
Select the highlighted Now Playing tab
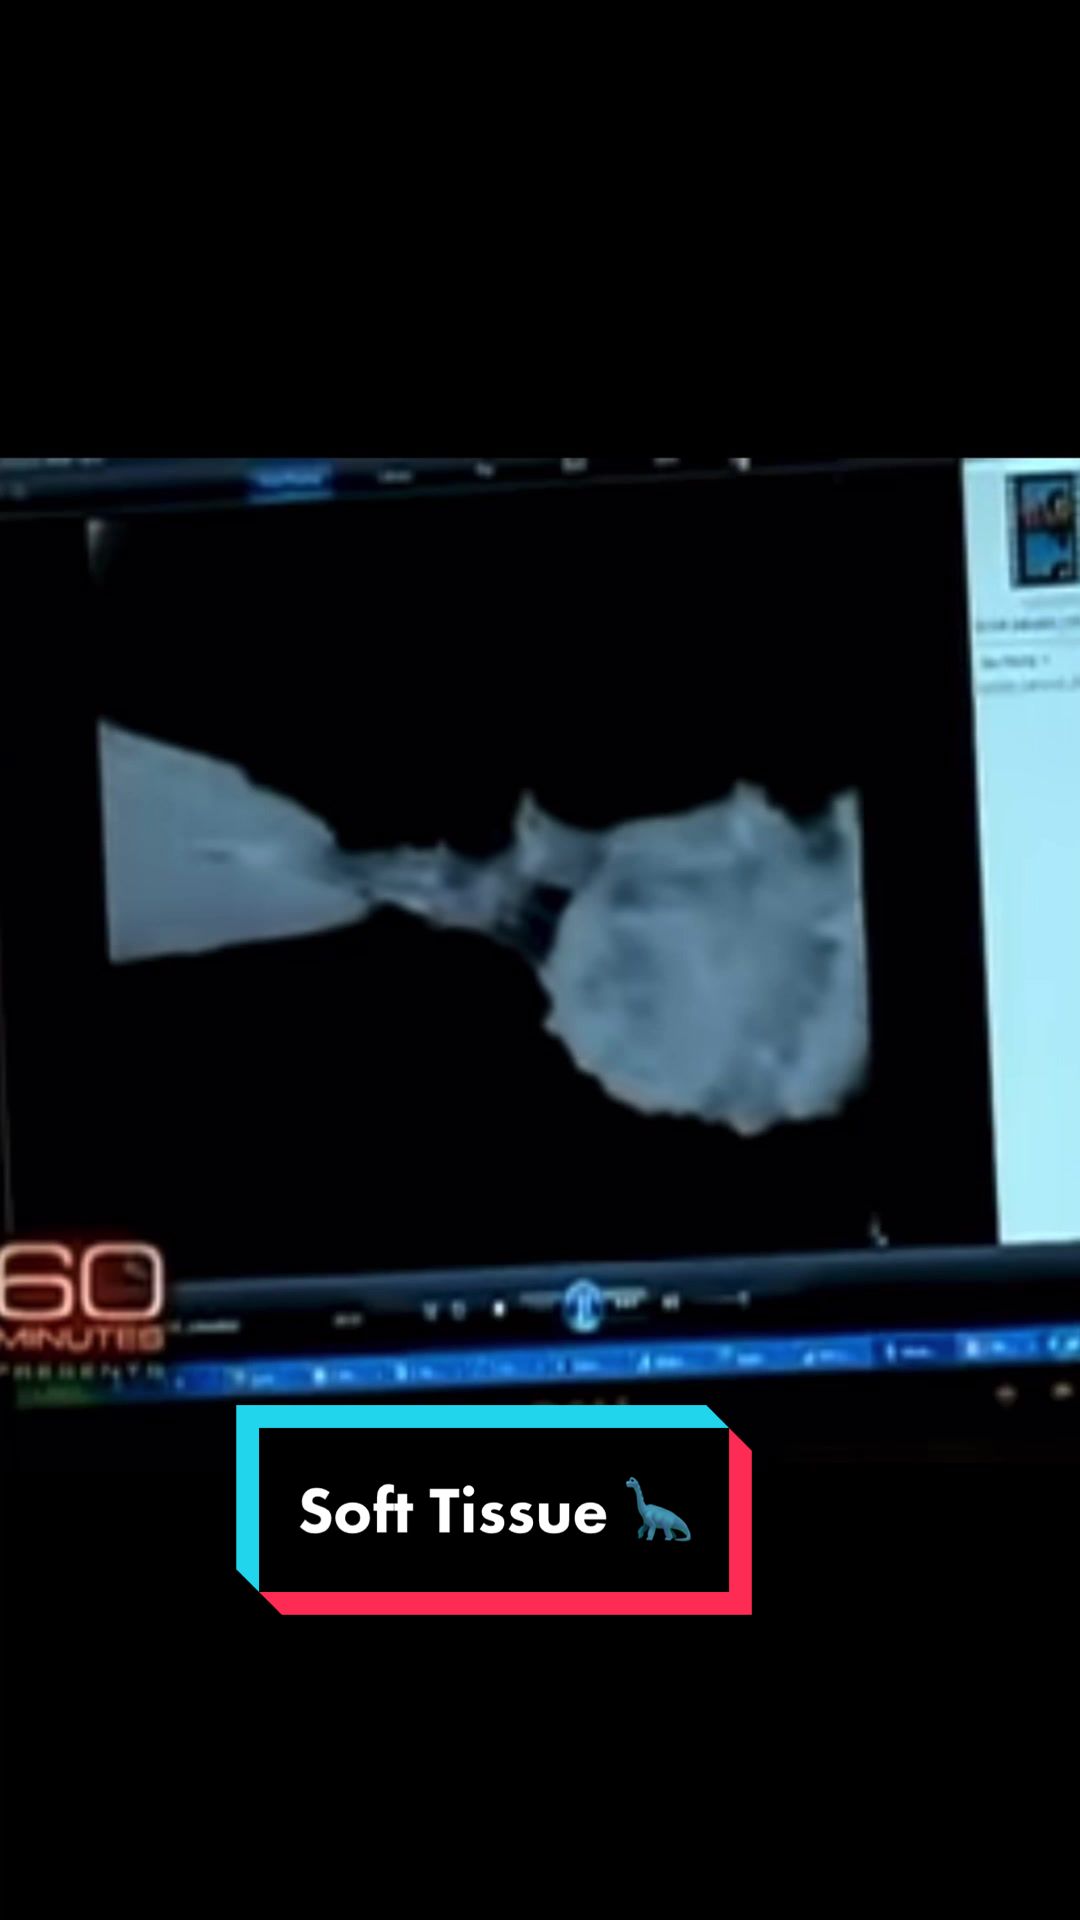point(290,479)
